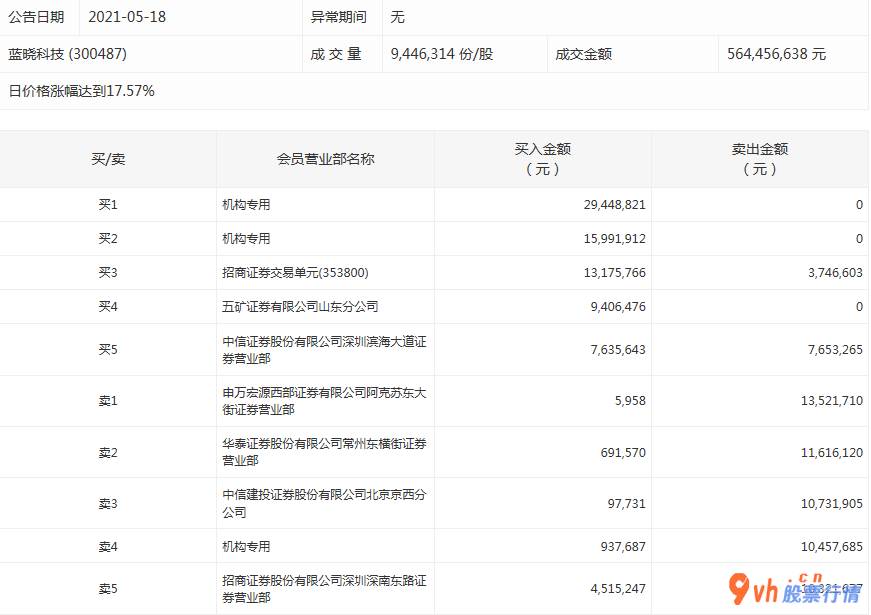Viewport: 871px width, 615px height.
Task: Select buy amount 15,991,912
Action: tap(614, 239)
